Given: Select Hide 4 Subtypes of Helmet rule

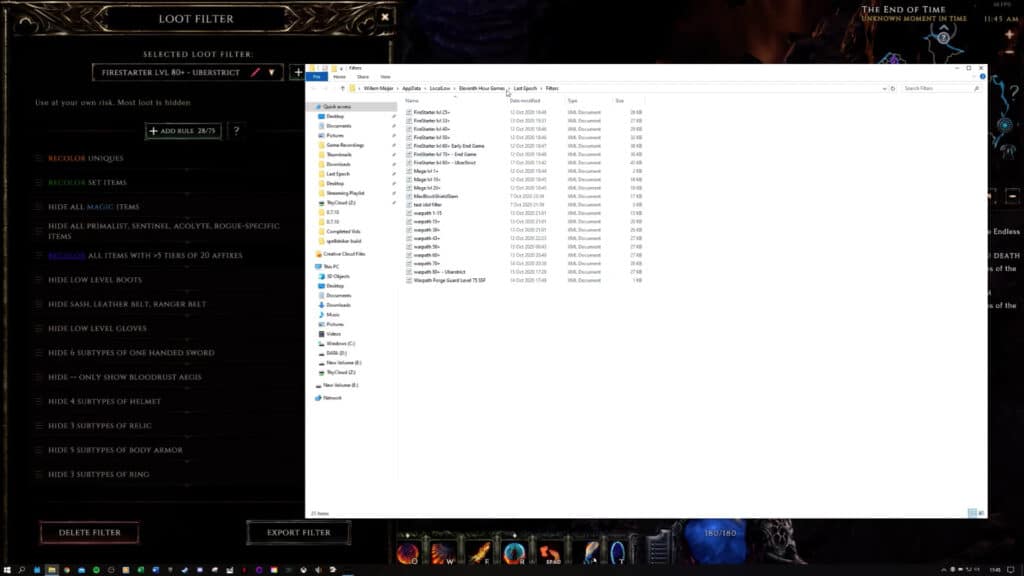Looking at the screenshot, I should [x=104, y=401].
